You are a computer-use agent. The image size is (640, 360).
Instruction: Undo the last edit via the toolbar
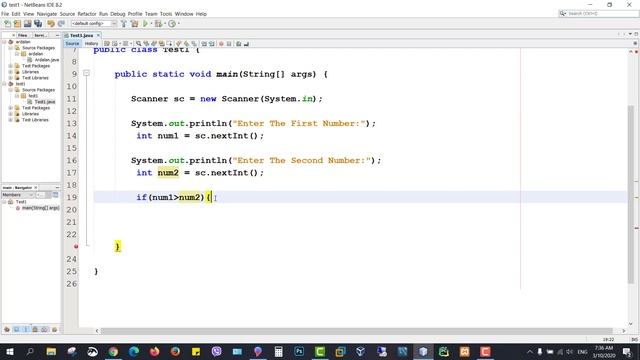click(x=51, y=24)
